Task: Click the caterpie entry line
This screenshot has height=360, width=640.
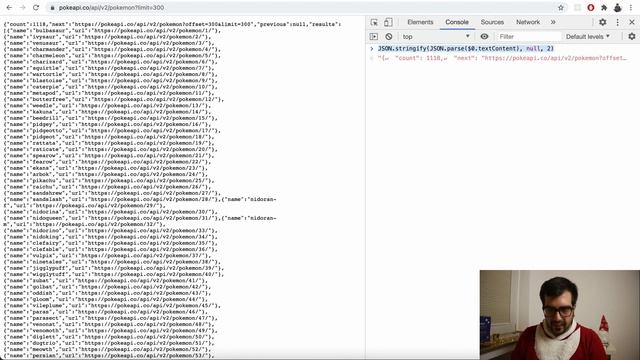Action: pyautogui.click(x=111, y=87)
